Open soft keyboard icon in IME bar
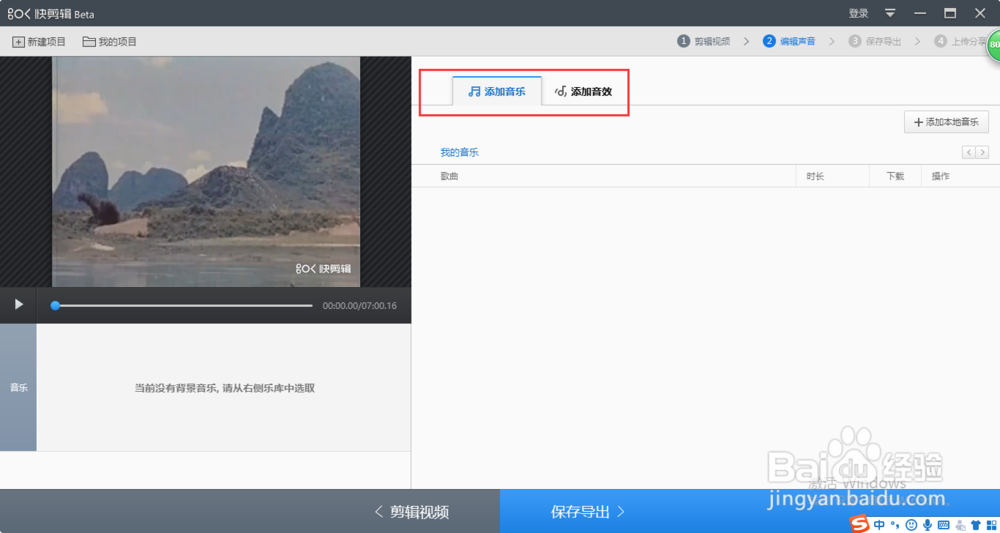Viewport: 1000px width, 533px height. pyautogui.click(x=943, y=525)
